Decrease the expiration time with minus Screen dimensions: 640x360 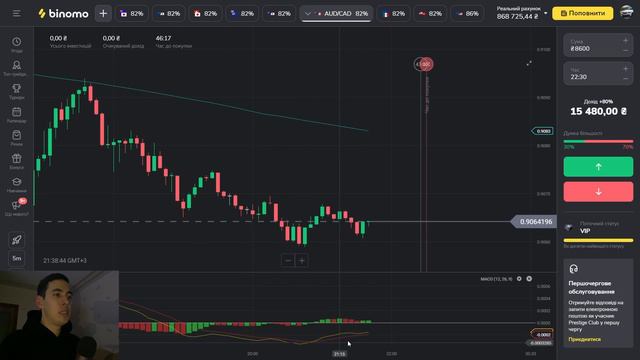(626, 79)
